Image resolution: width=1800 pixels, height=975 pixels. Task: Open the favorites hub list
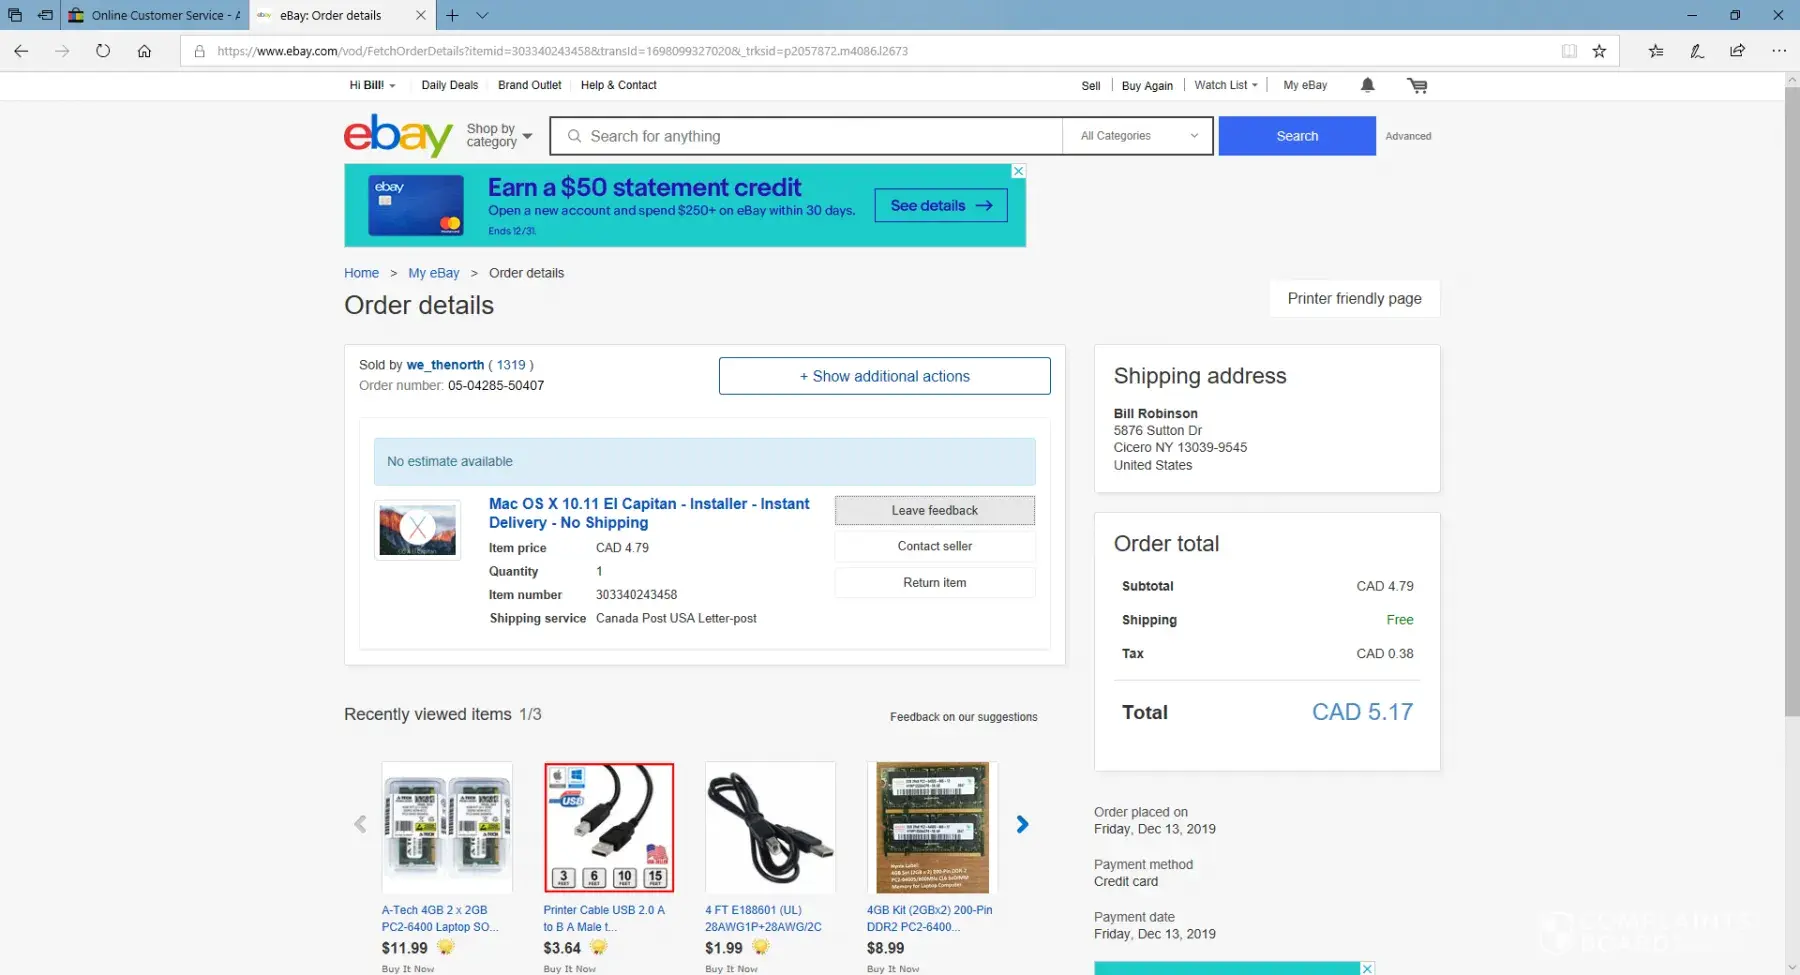coord(1656,51)
